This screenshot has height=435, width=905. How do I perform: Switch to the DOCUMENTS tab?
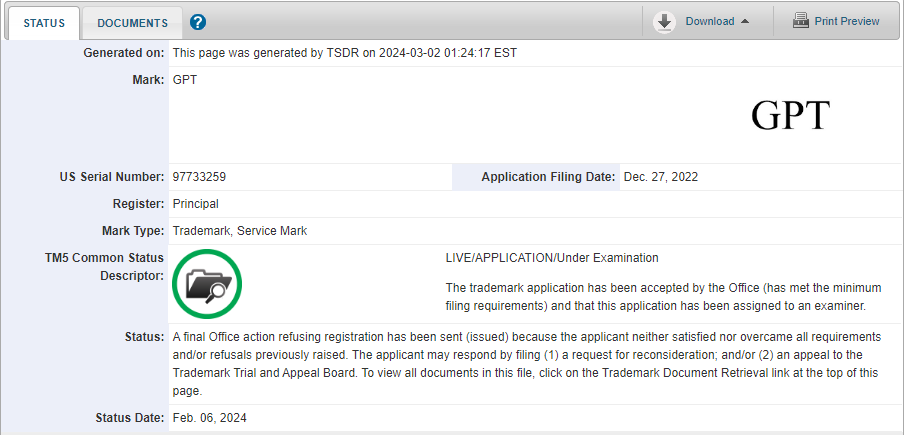pyautogui.click(x=132, y=23)
